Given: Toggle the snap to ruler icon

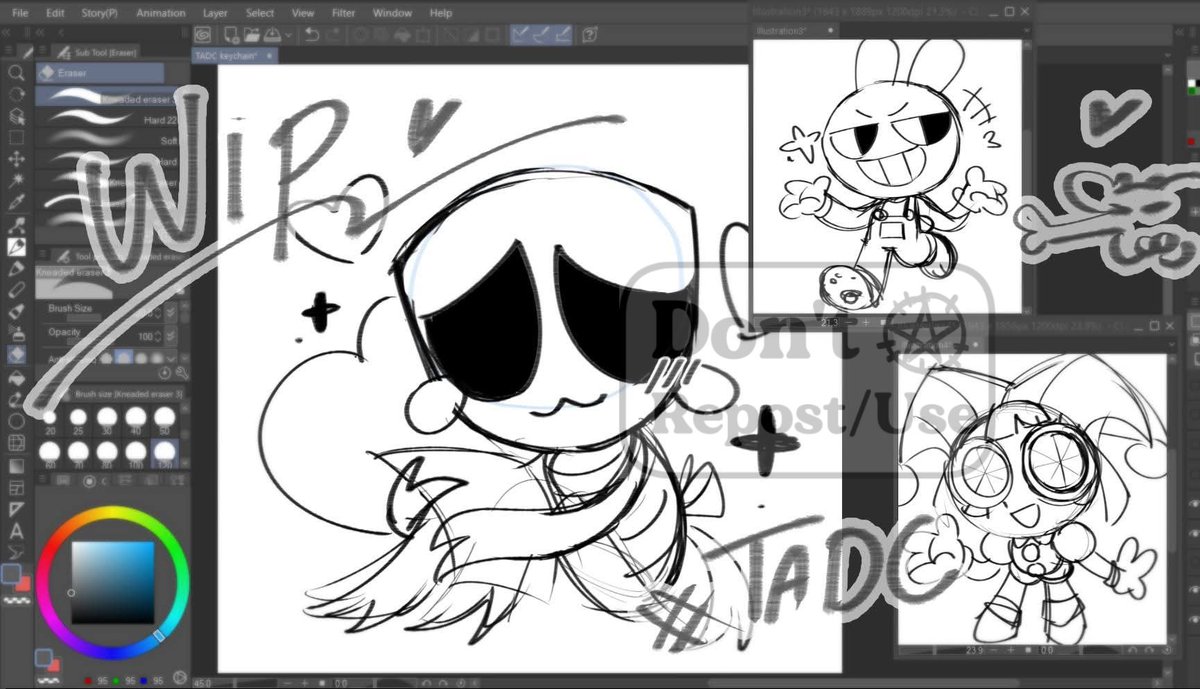Looking at the screenshot, I should [520, 34].
